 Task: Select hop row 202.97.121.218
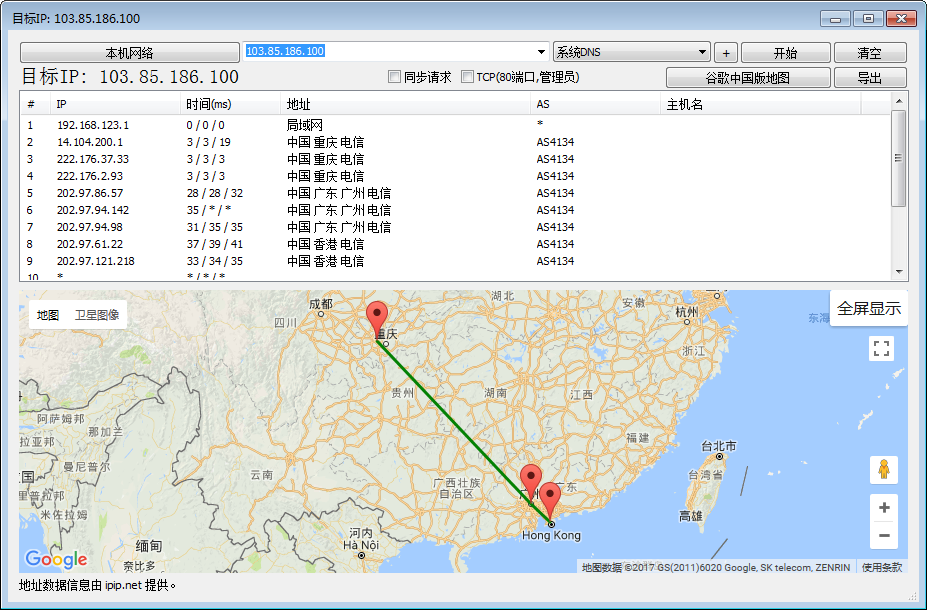point(455,261)
